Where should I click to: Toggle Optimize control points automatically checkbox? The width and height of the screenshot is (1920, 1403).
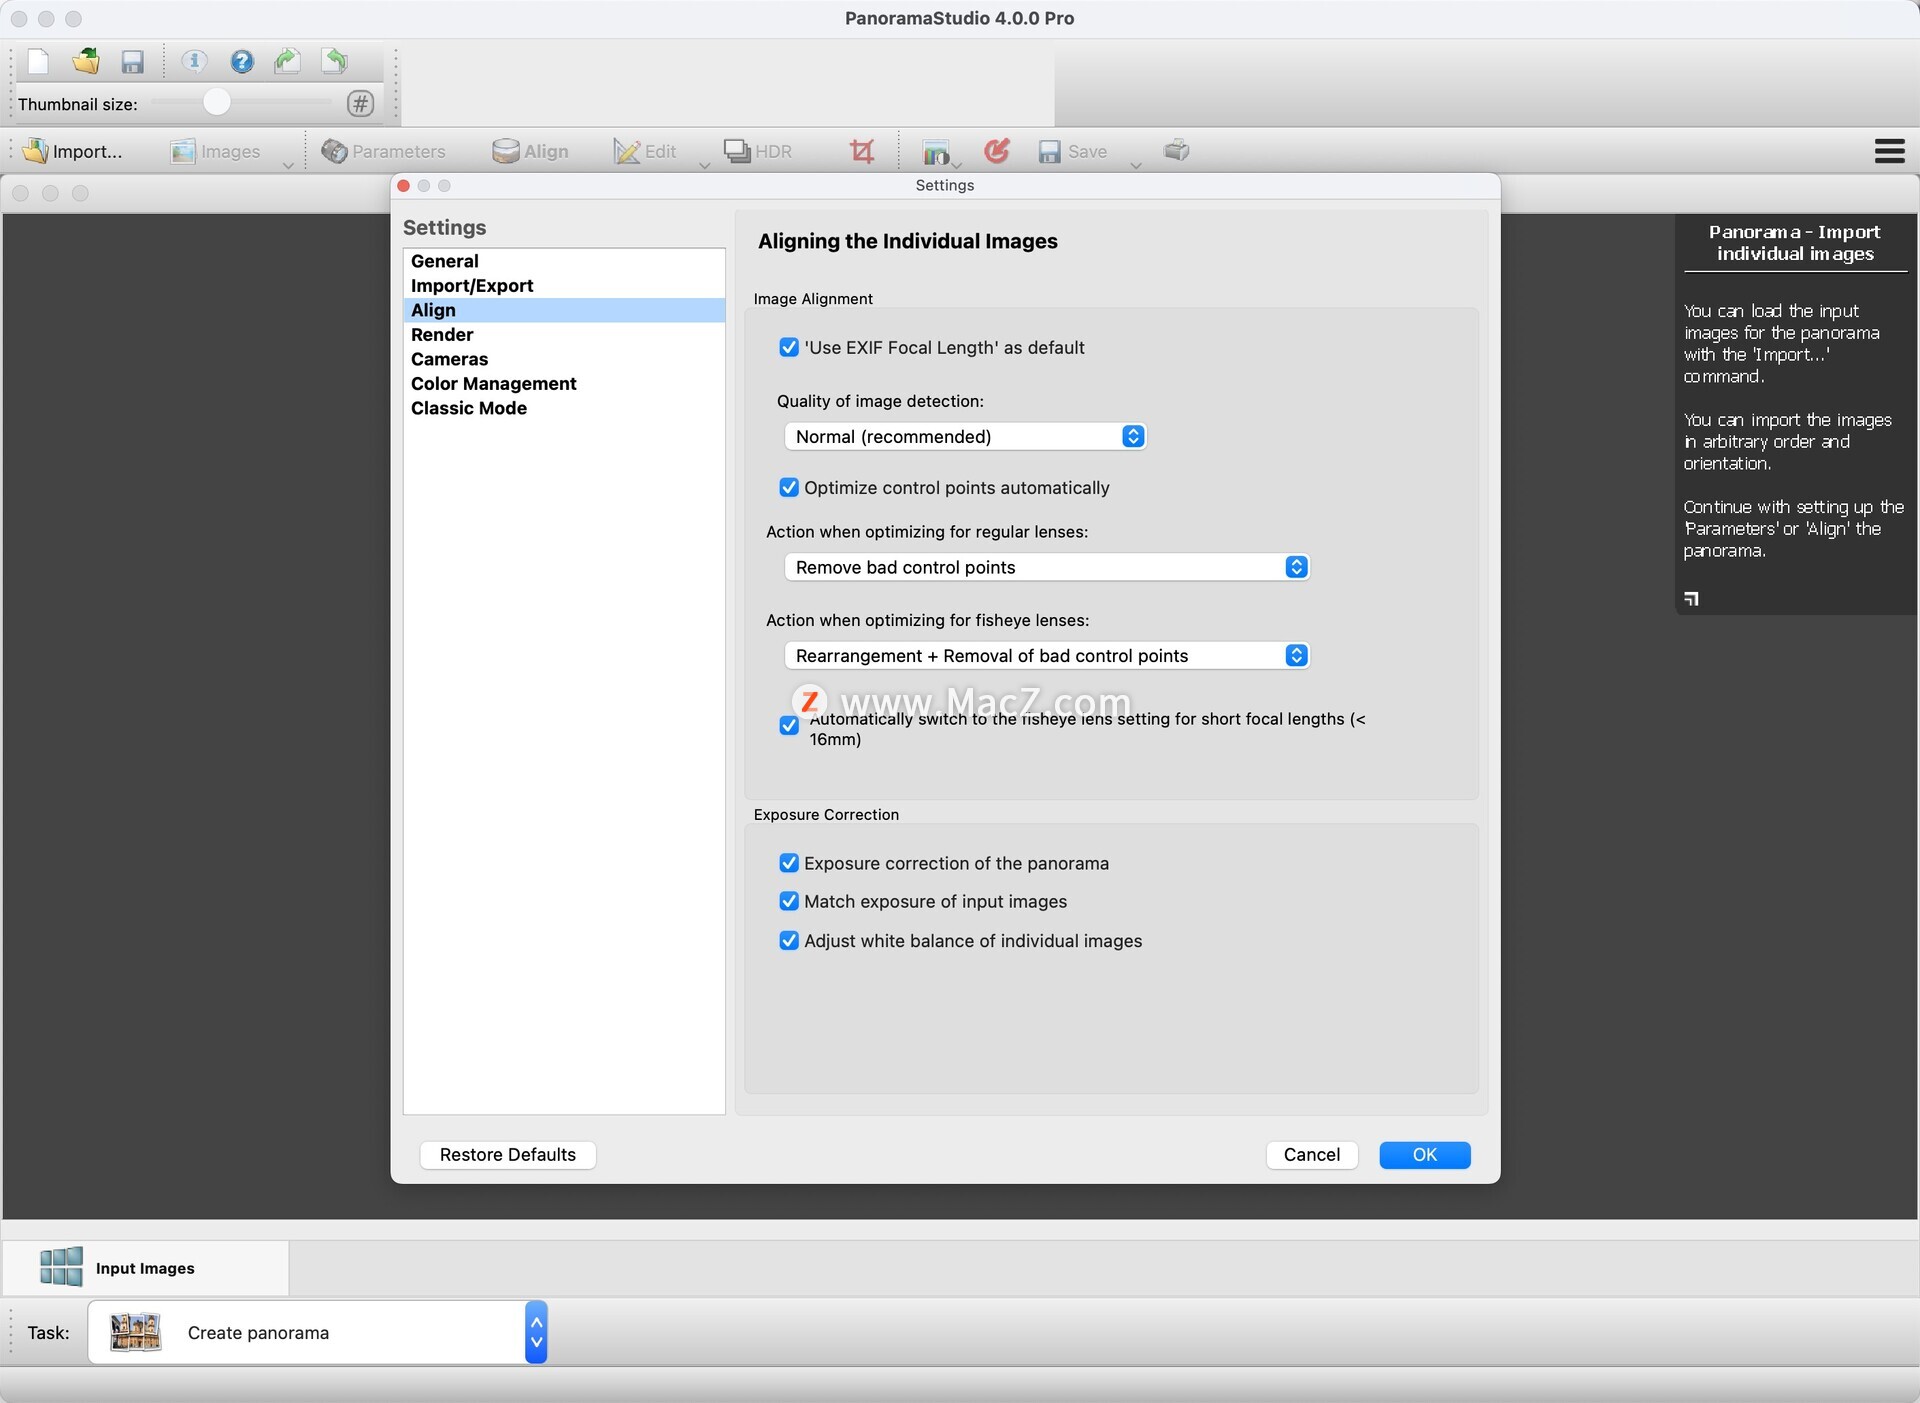[x=789, y=487]
